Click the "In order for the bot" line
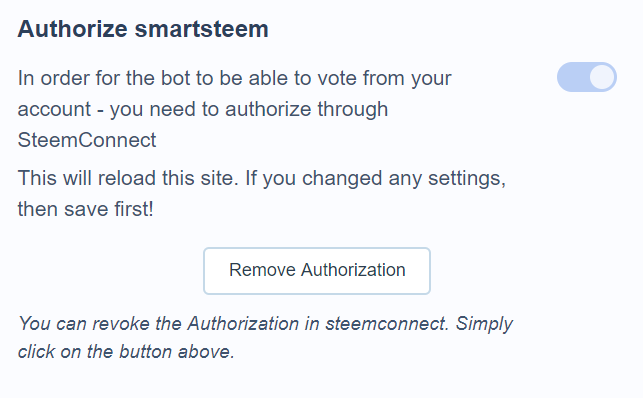This screenshot has width=643, height=398. coord(235,78)
